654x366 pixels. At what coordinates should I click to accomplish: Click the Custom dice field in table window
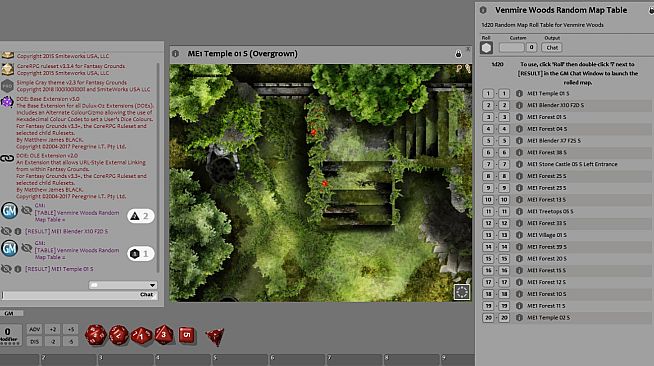512,48
